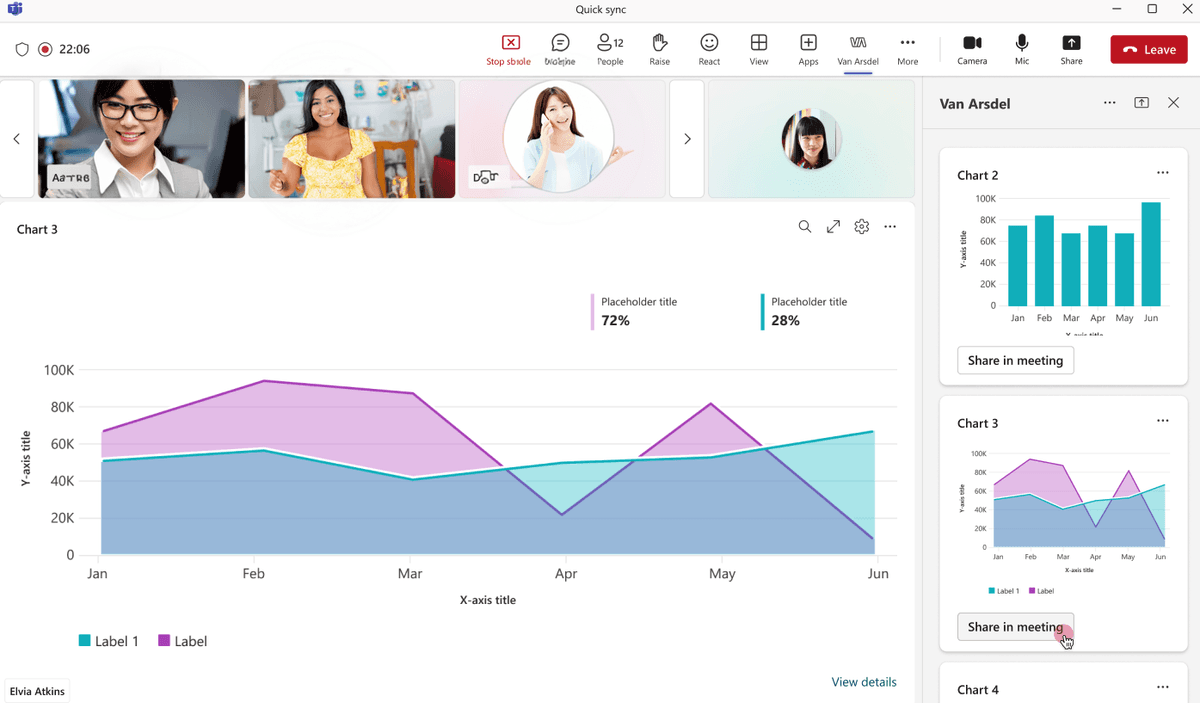Viewport: 1200px width, 703px height.
Task: Close the Van Arsdel side panel
Action: coord(1174,103)
